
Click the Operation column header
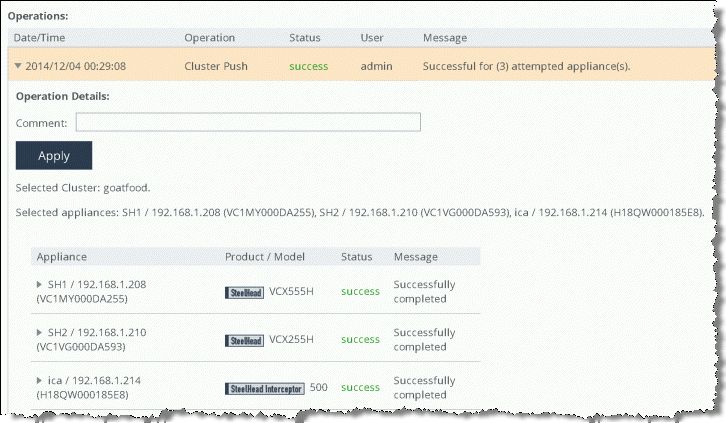pyautogui.click(x=209, y=38)
